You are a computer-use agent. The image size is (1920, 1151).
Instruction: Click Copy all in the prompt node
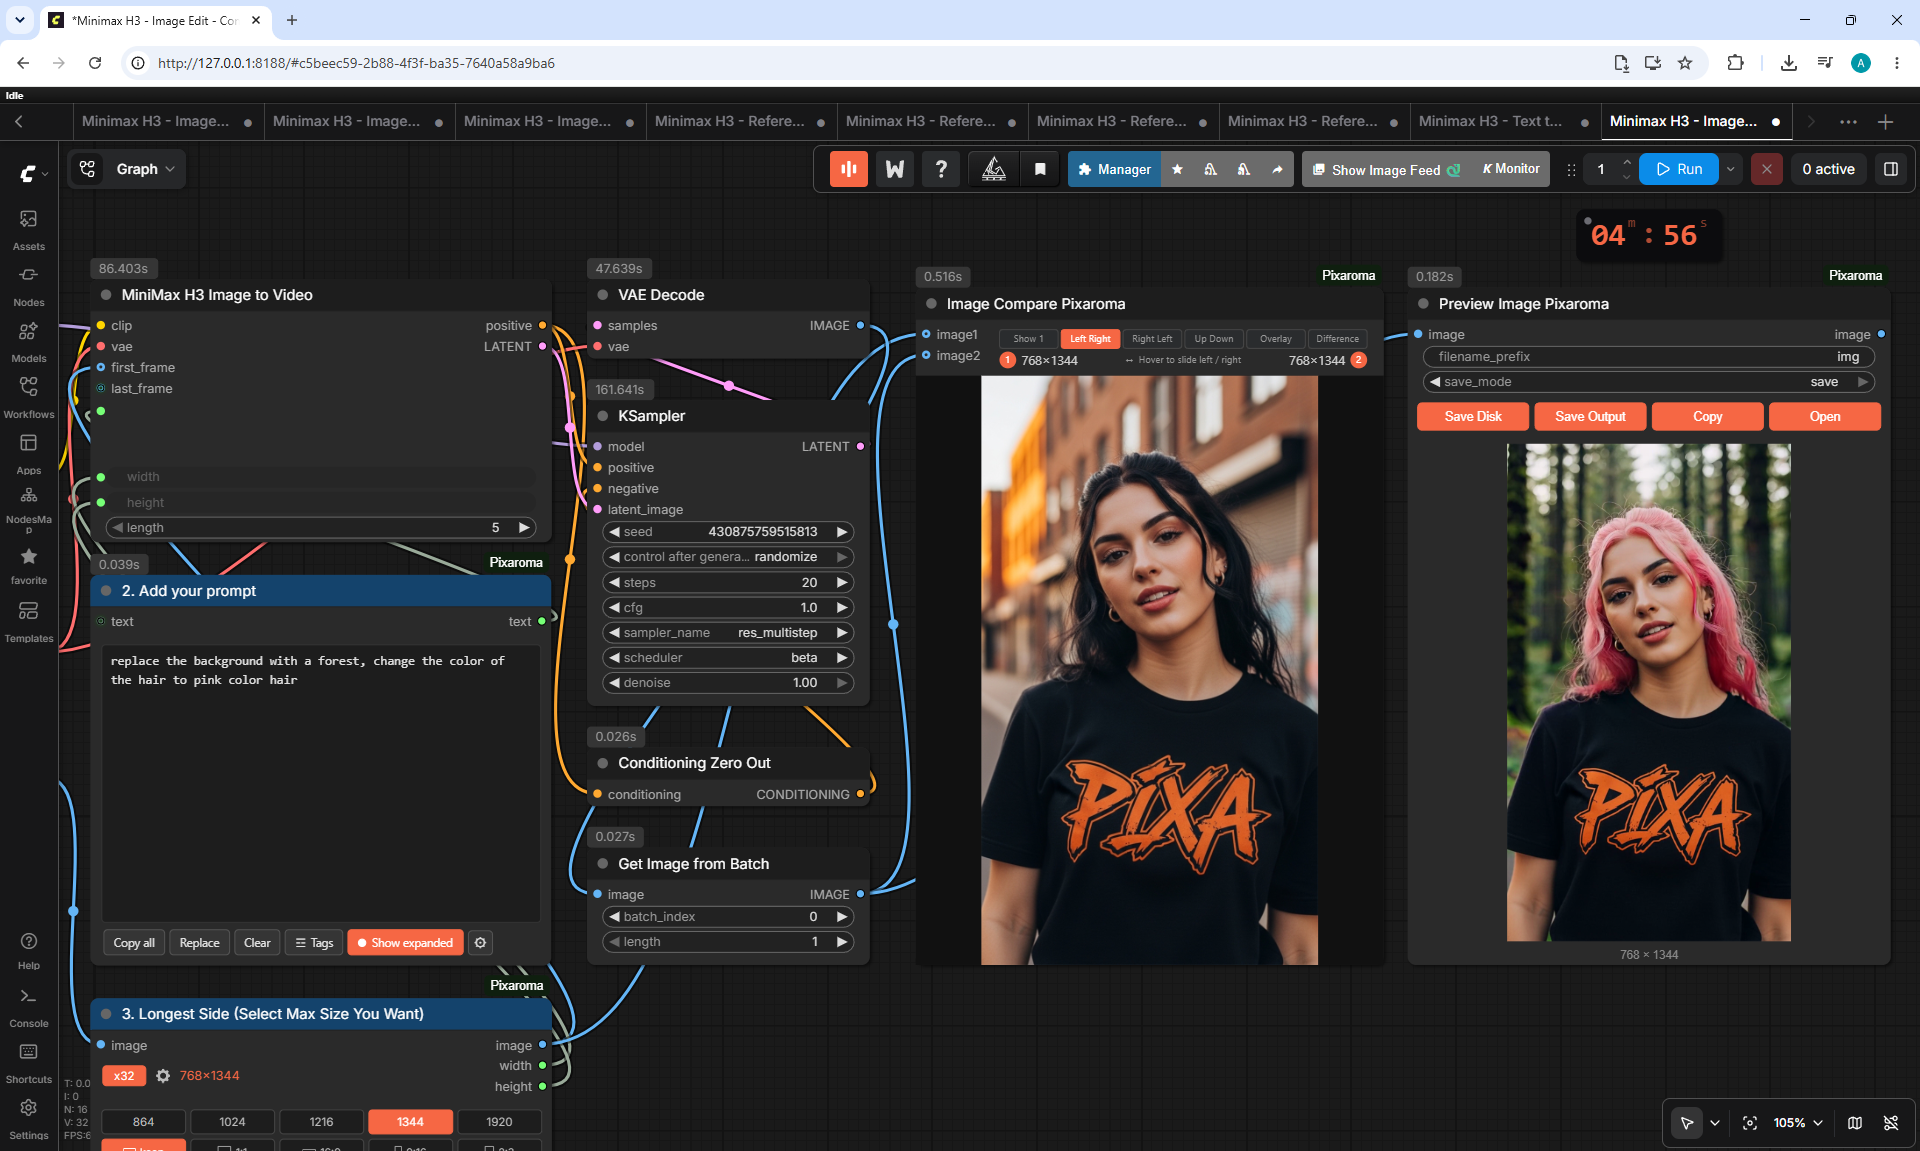point(134,943)
